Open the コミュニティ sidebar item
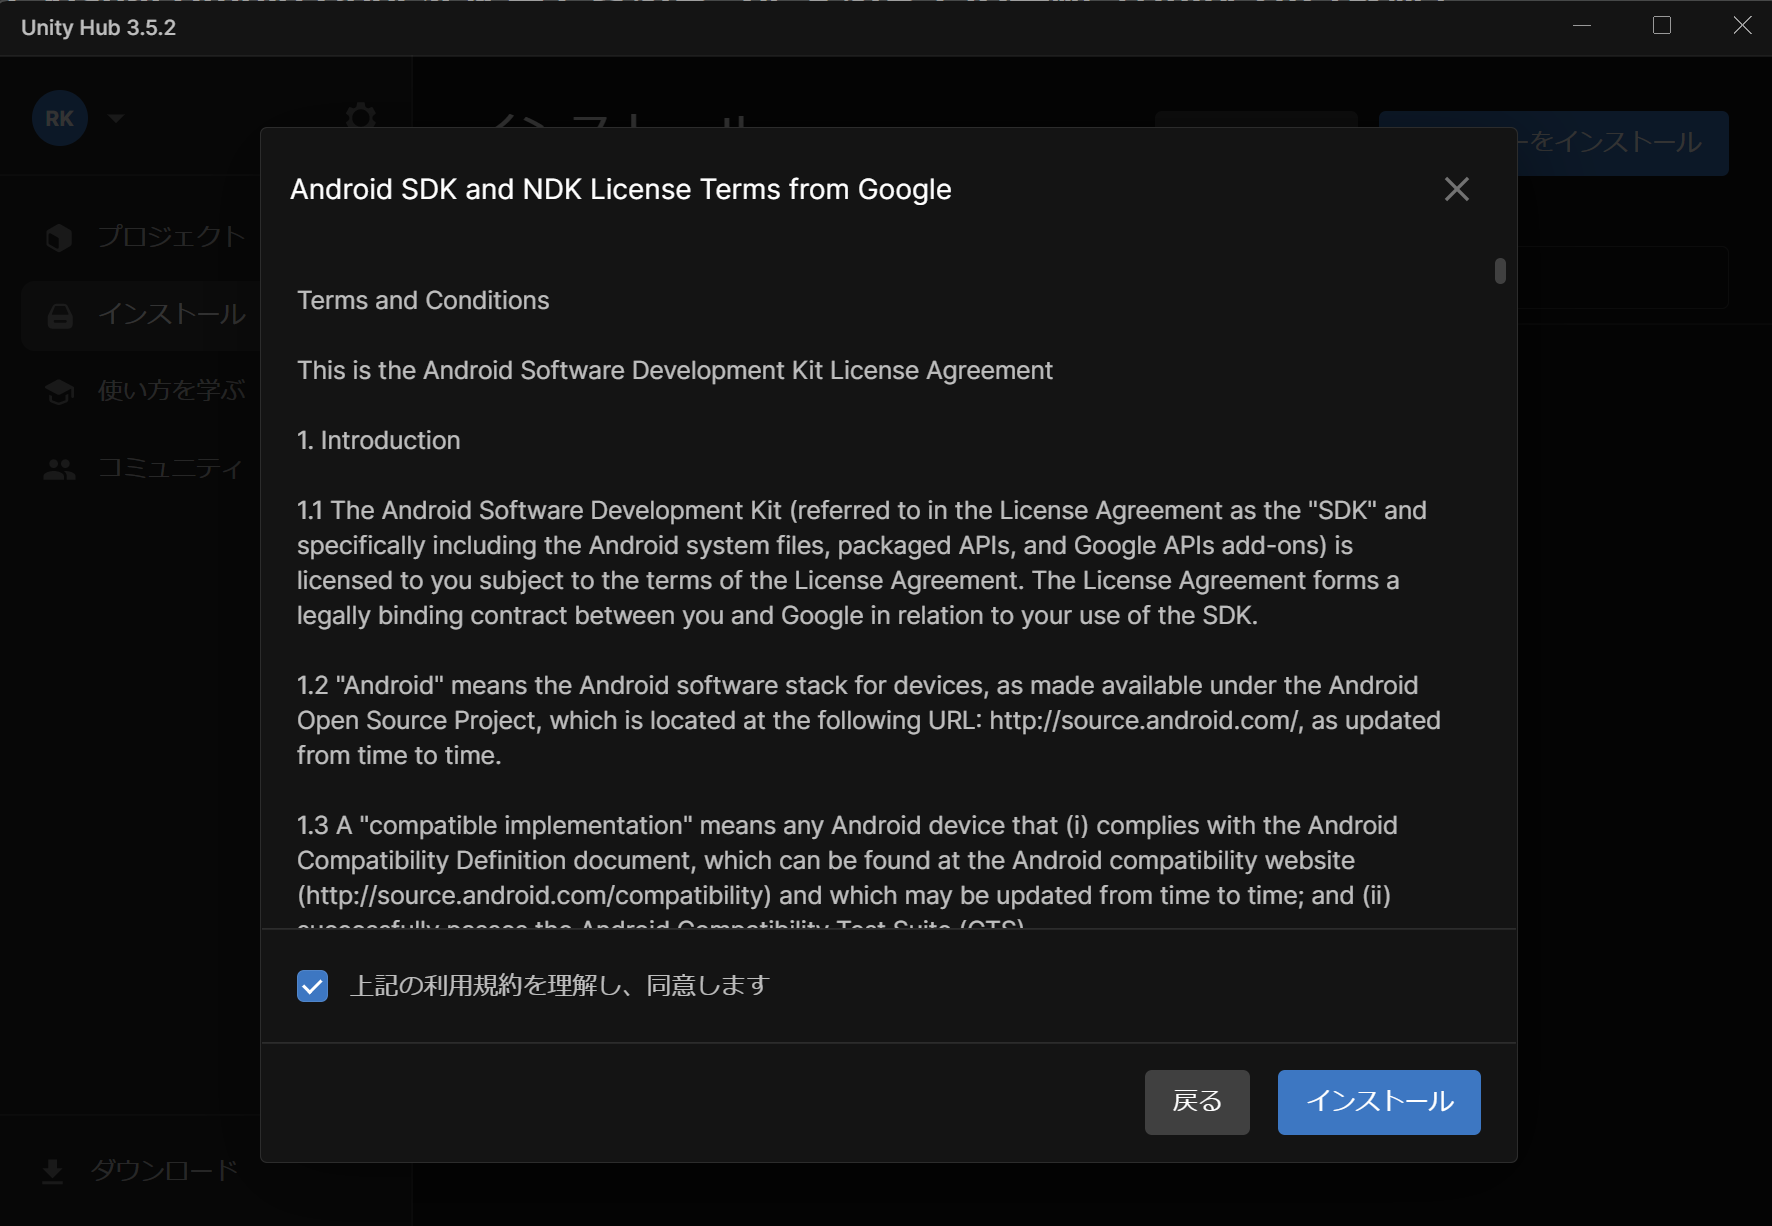Screen dimensions: 1772x1226 click(145, 468)
